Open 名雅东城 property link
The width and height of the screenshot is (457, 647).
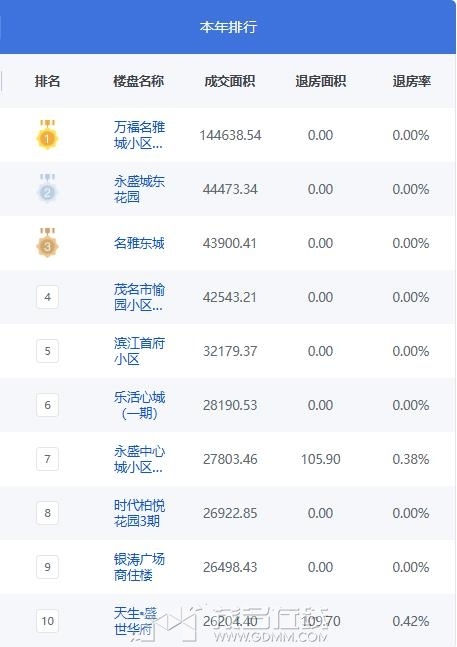[139, 243]
